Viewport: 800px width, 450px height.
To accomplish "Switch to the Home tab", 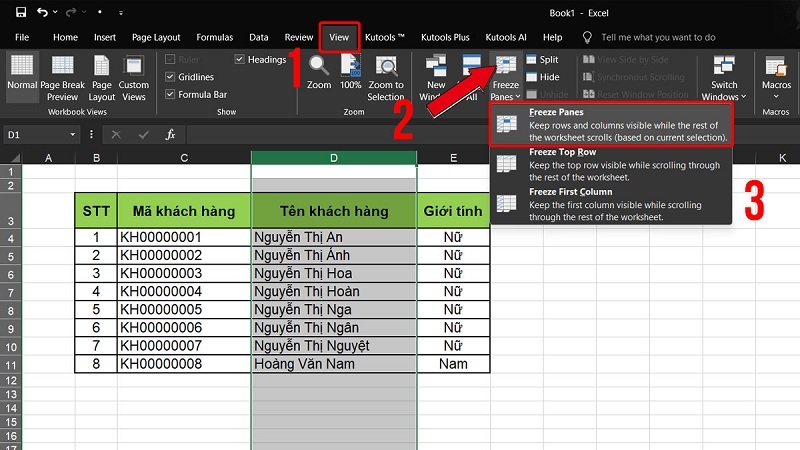I will pyautogui.click(x=65, y=37).
